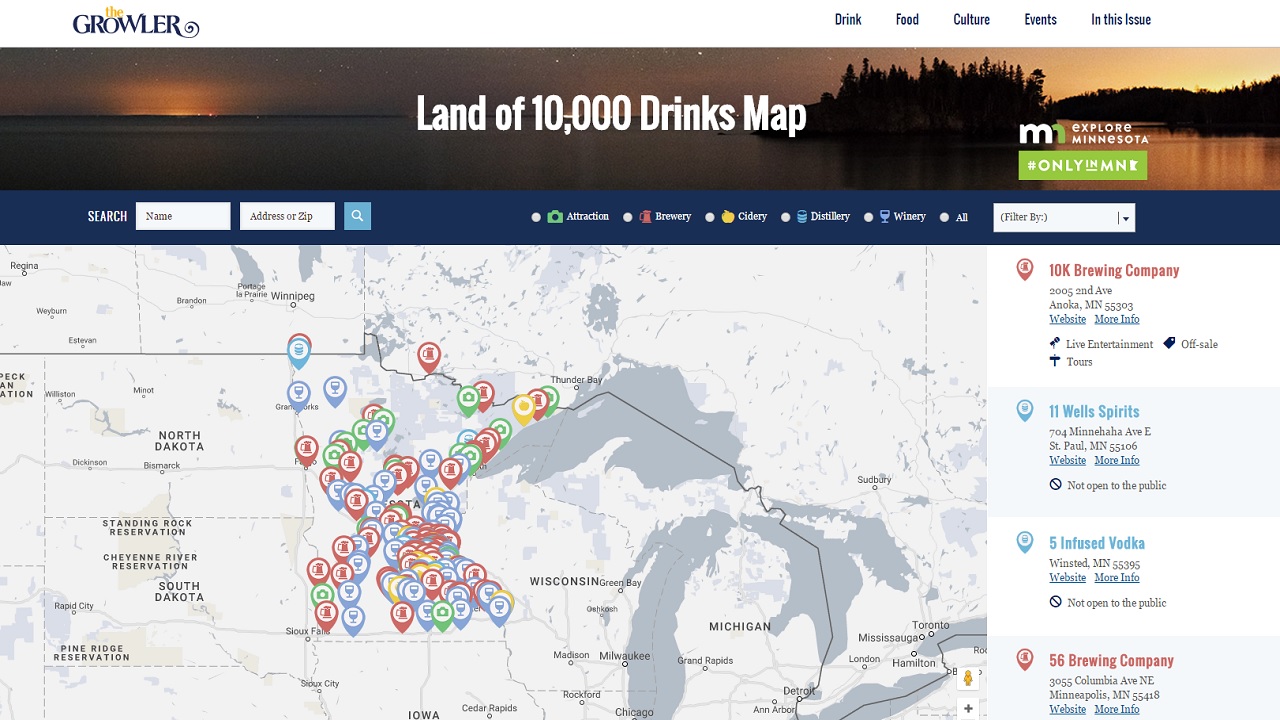Viewport: 1280px width, 720px height.
Task: Select the Winery radio button
Action: [868, 216]
